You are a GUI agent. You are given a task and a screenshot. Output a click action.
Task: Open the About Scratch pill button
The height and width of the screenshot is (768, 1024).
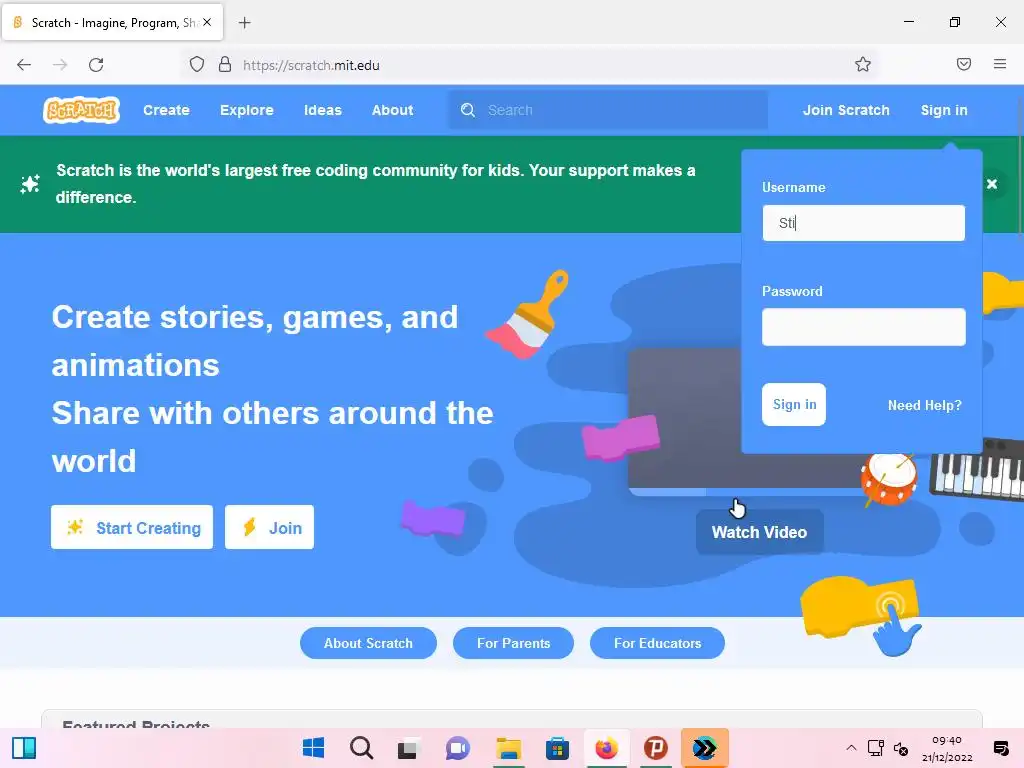pyautogui.click(x=368, y=643)
